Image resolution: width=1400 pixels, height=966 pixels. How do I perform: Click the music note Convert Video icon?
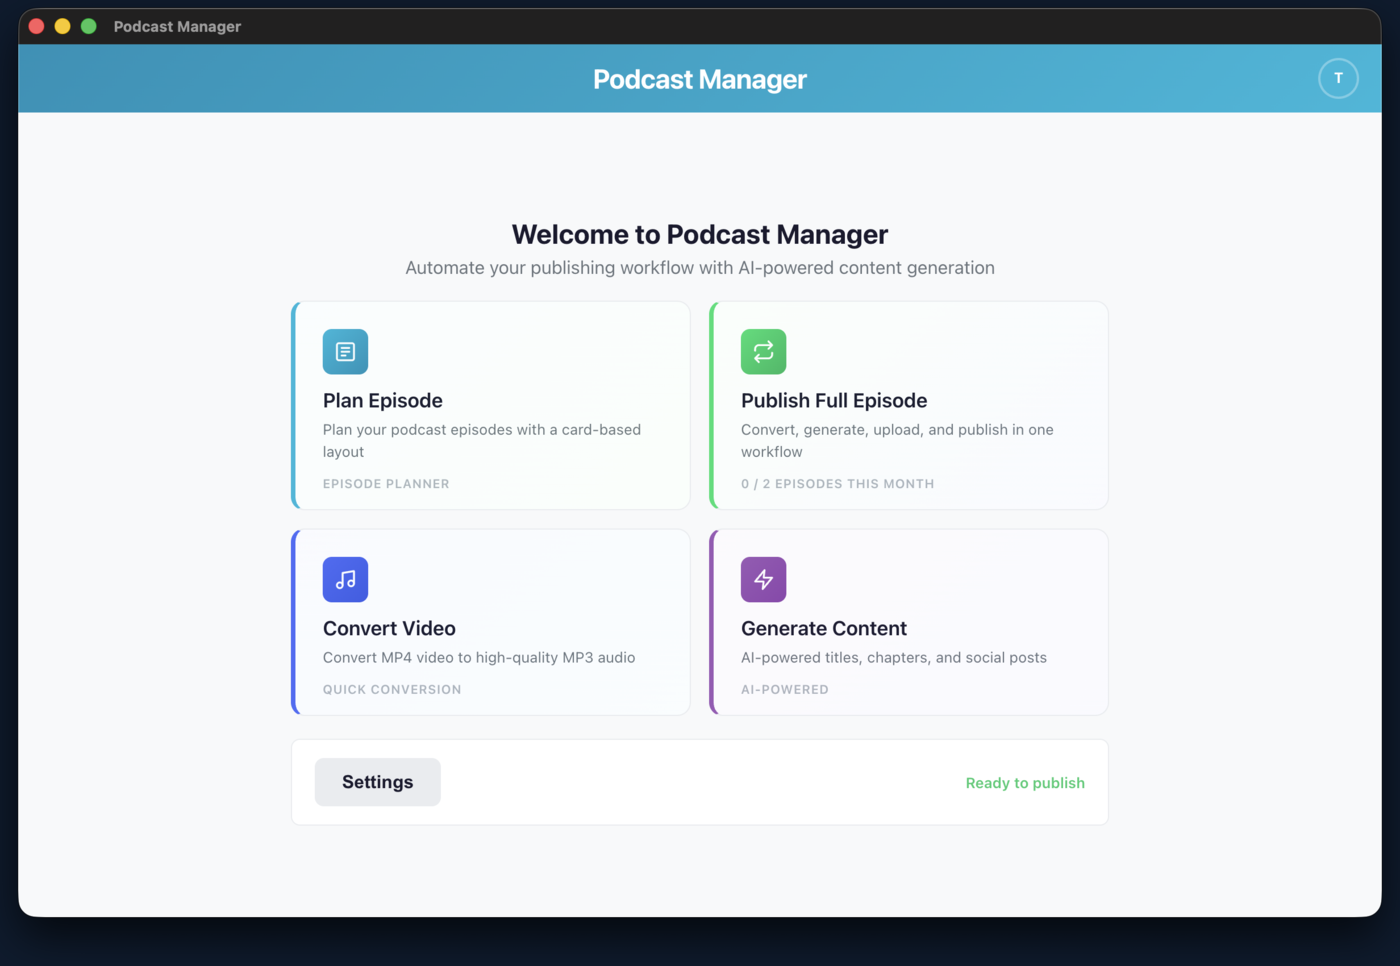[345, 579]
